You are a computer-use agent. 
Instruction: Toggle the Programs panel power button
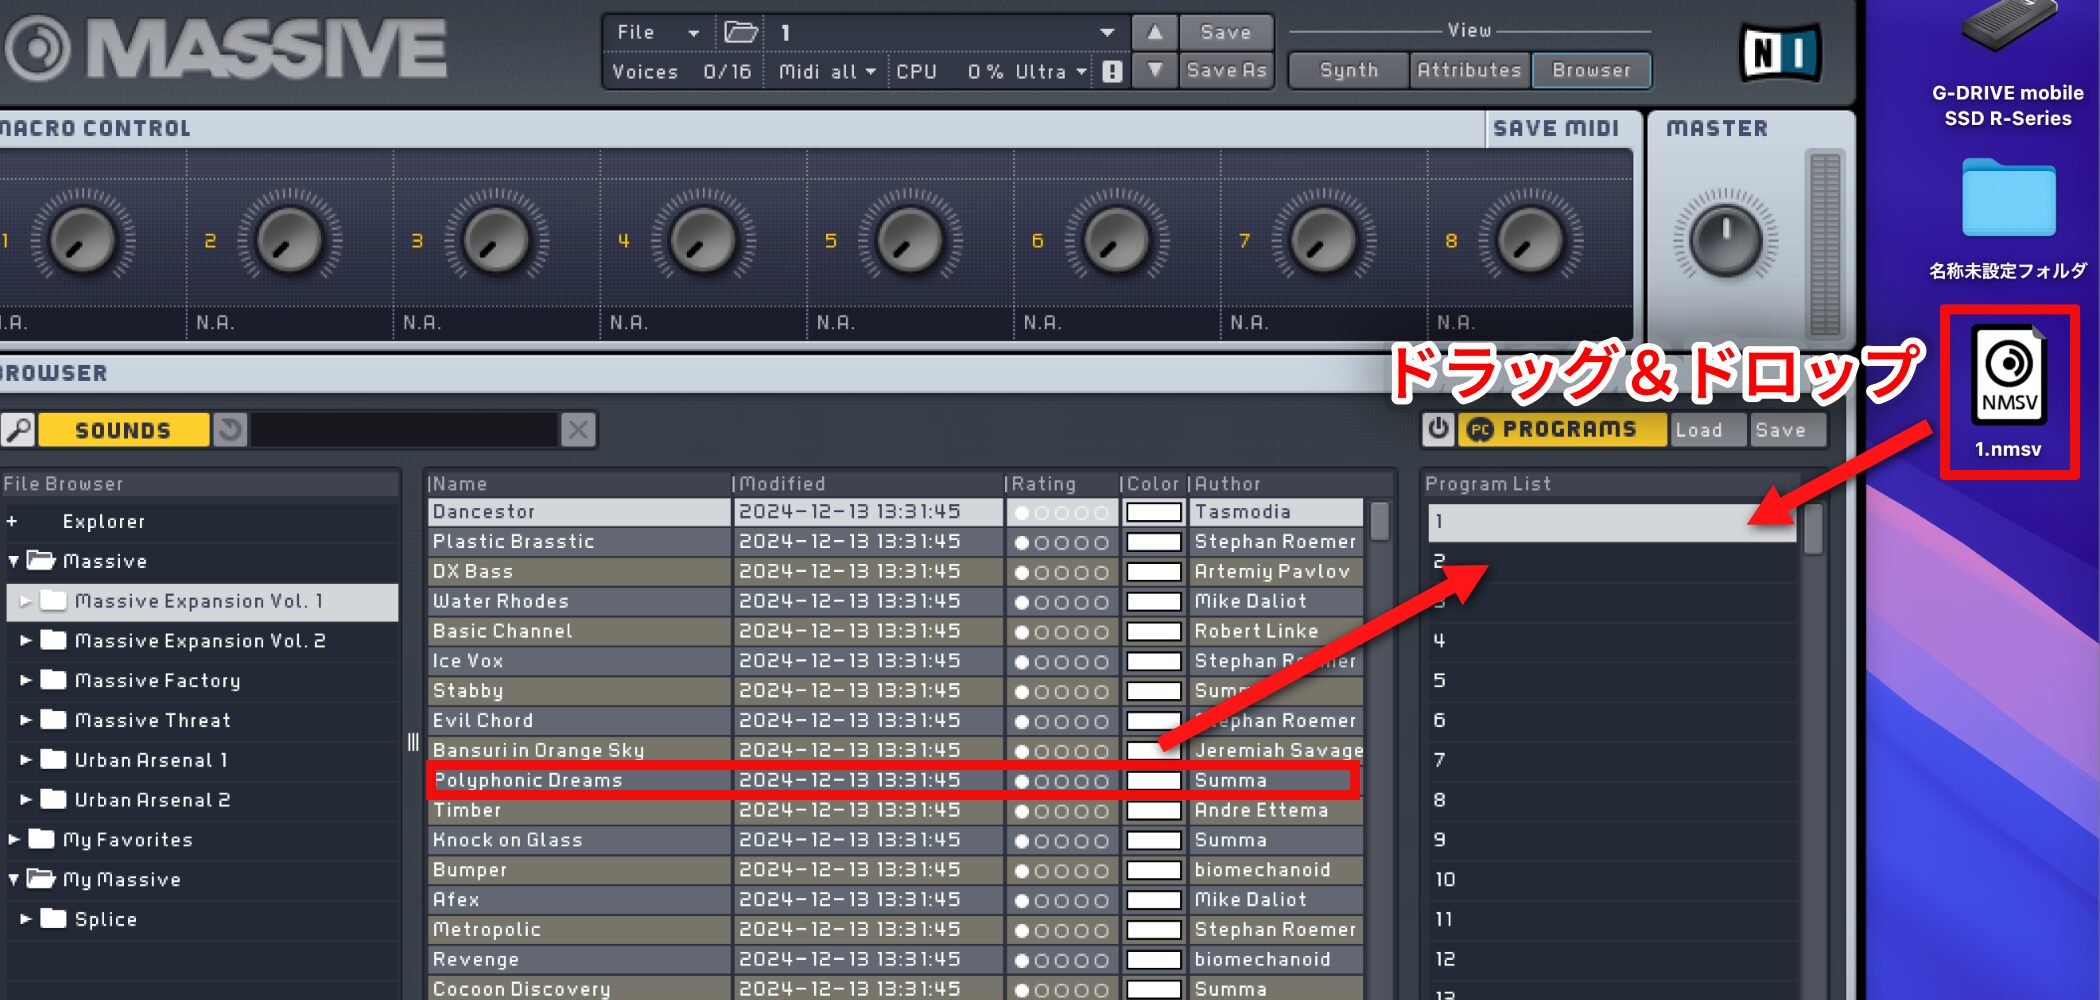pos(1438,430)
